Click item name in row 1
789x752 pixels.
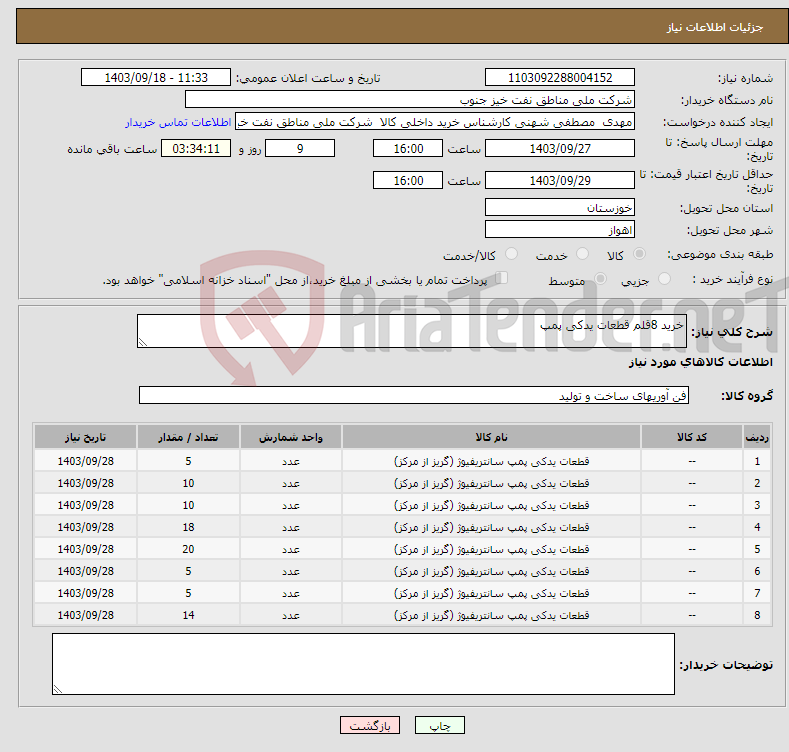pyautogui.click(x=491, y=461)
